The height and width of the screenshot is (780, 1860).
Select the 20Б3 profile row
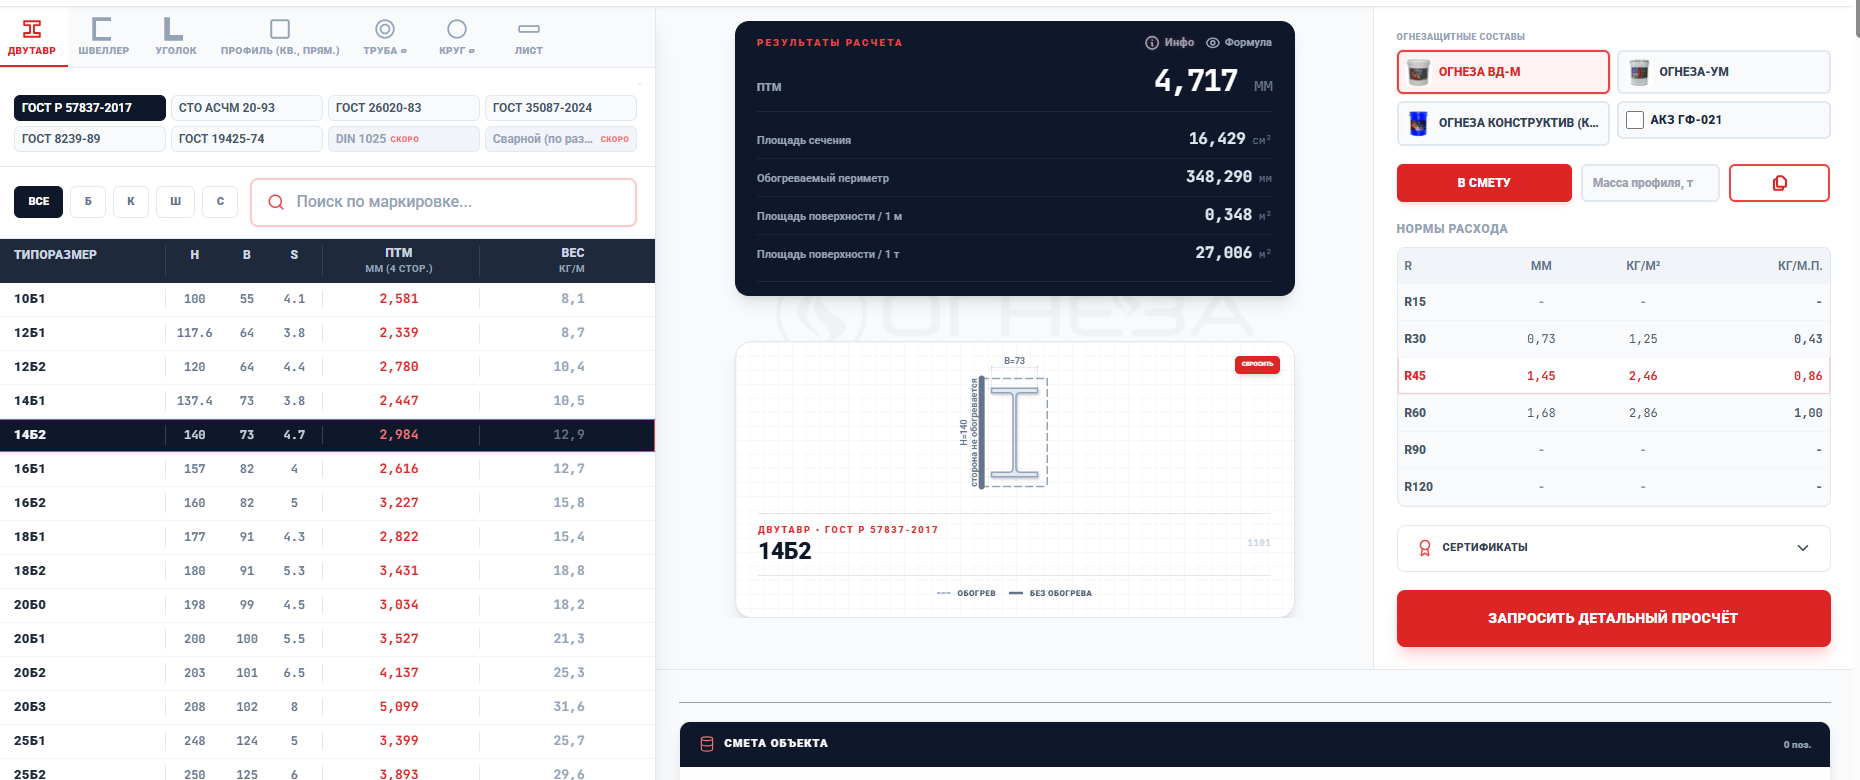point(327,707)
